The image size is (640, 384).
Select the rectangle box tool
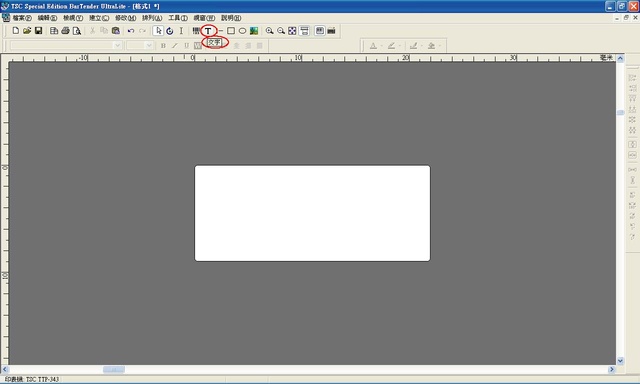point(231,31)
